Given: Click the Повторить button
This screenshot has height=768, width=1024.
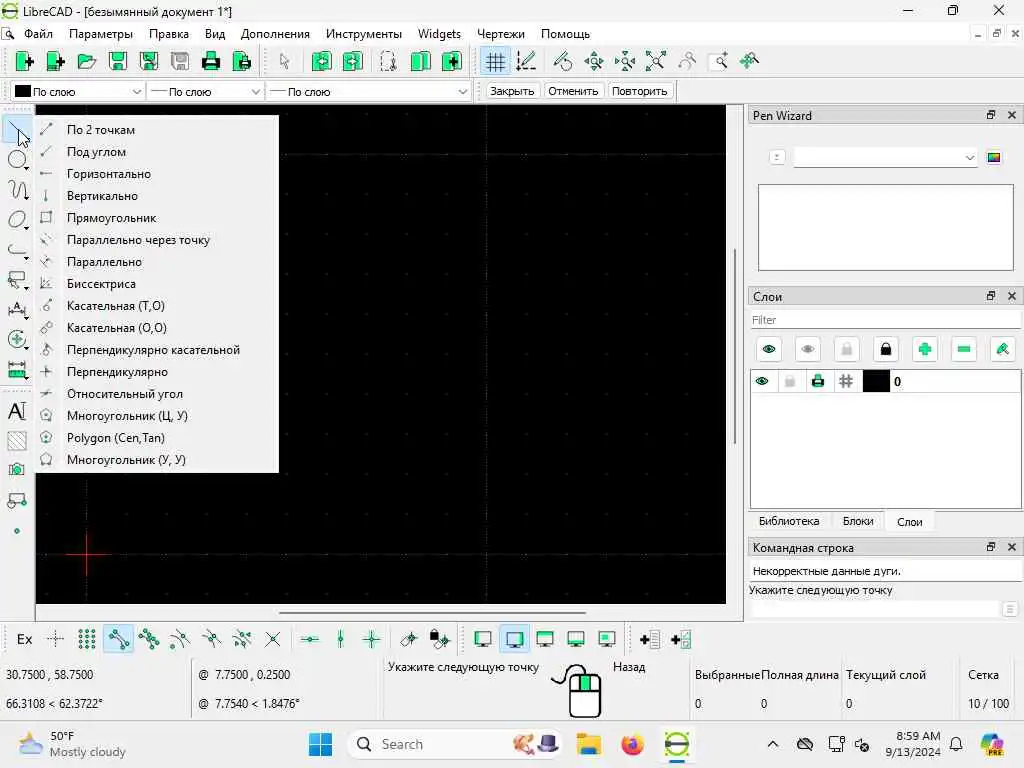Looking at the screenshot, I should pos(639,91).
